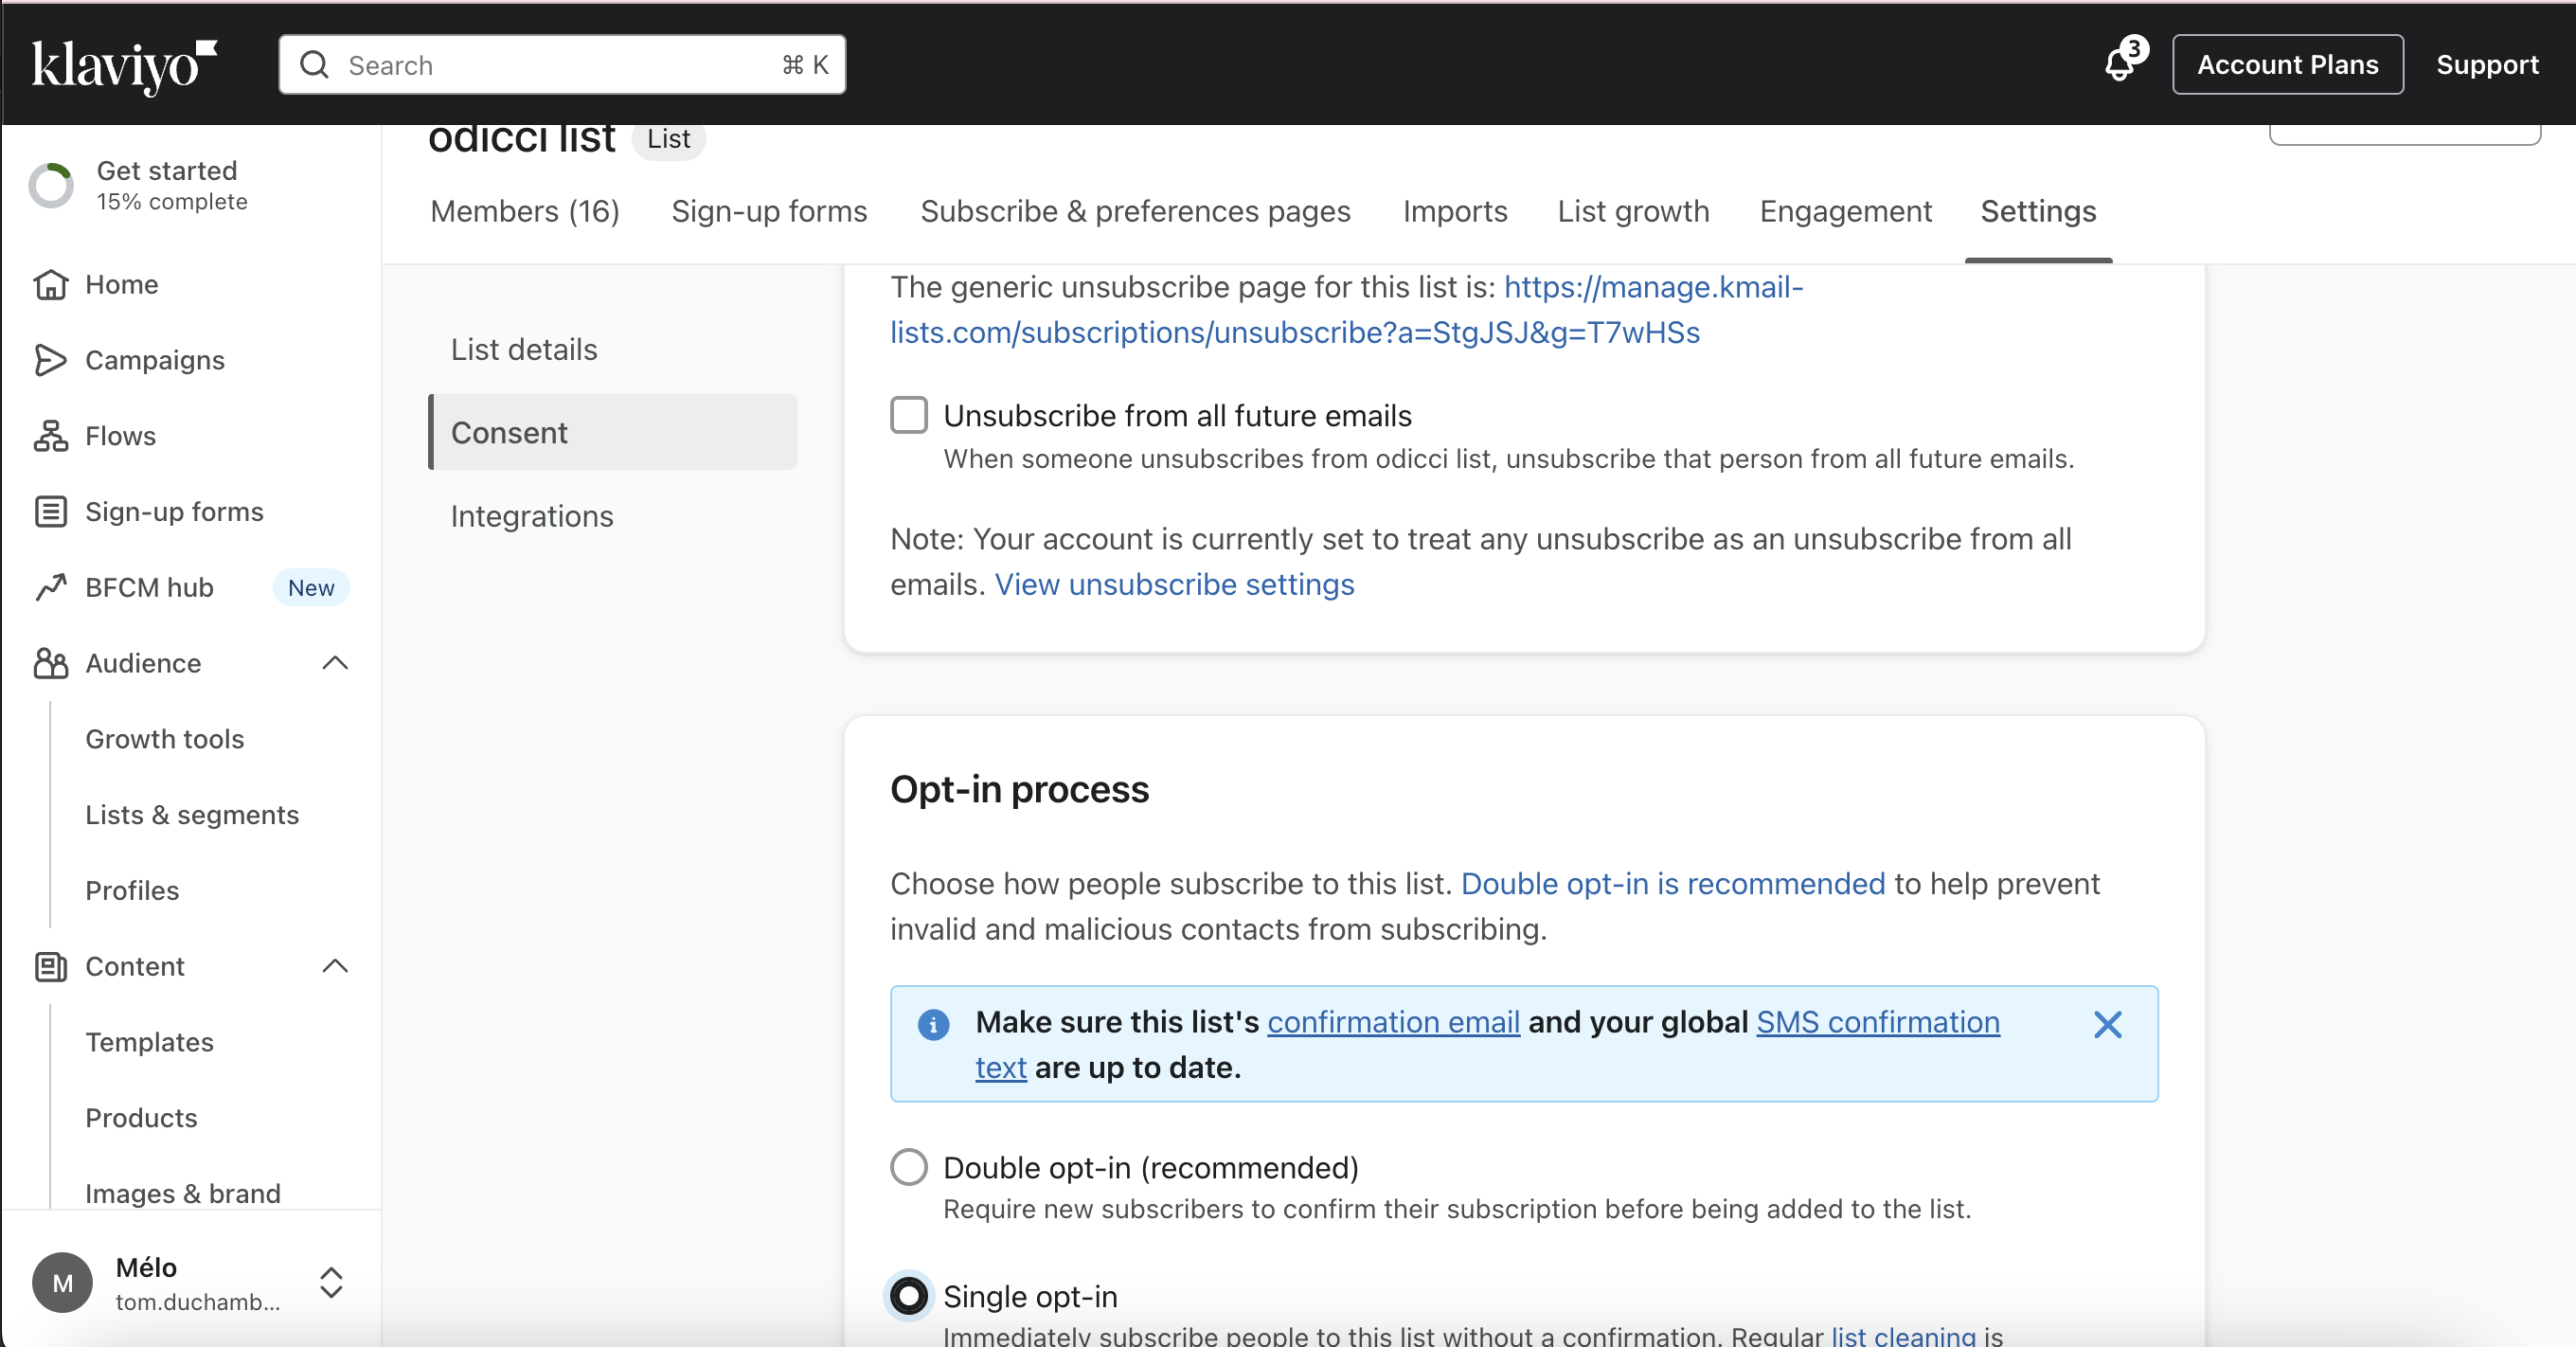The image size is (2576, 1347).
Task: Open the Mélo account switcher
Action: coord(331,1283)
